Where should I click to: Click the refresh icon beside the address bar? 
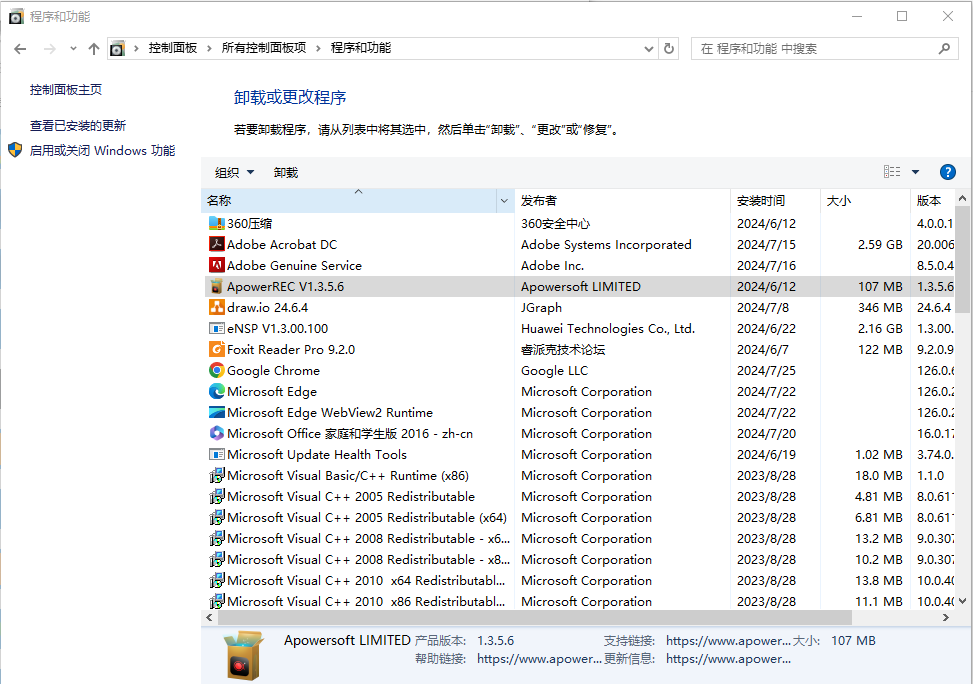point(669,48)
